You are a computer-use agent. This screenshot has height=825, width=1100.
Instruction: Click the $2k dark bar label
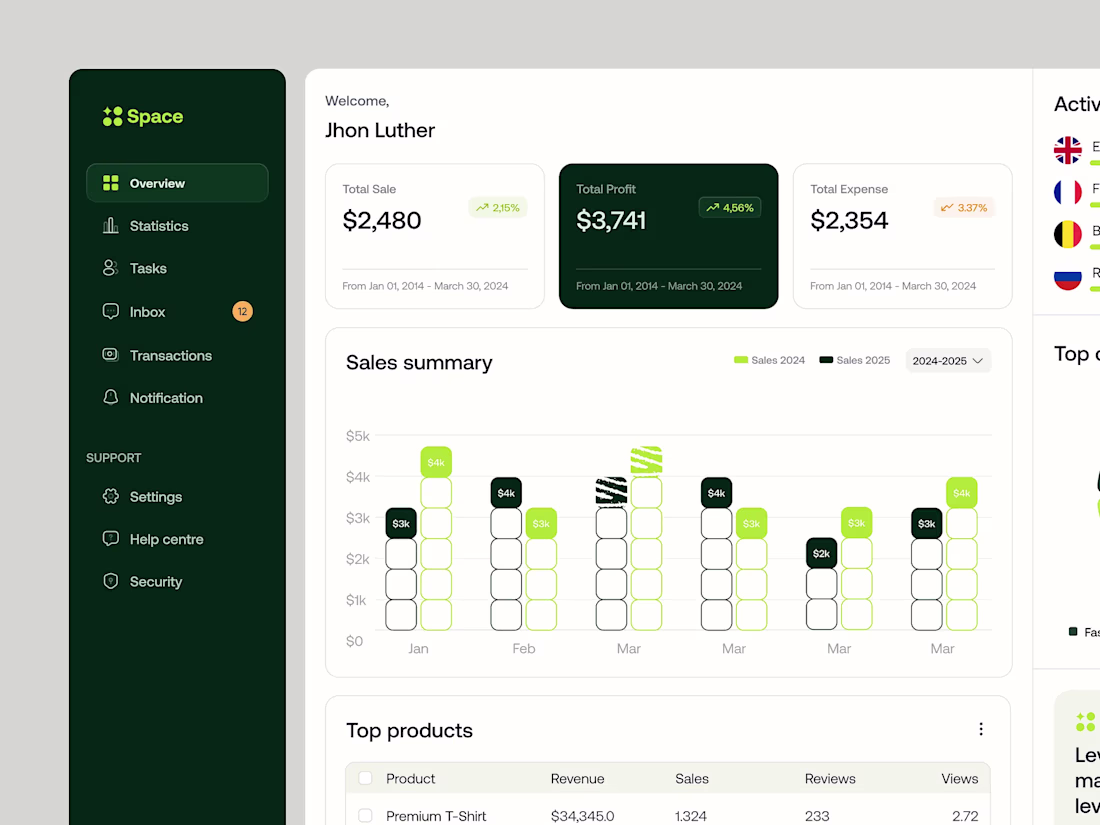[x=821, y=554]
